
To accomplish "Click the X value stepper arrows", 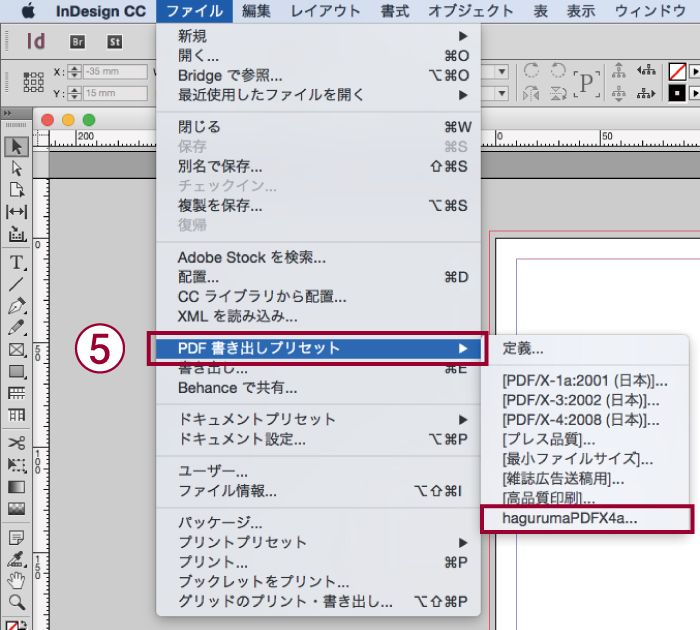I will (75, 71).
